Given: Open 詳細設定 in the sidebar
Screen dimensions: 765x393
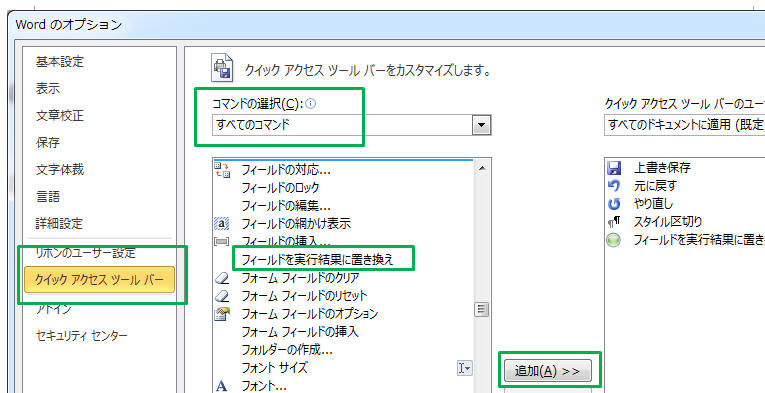Looking at the screenshot, I should [59, 223].
